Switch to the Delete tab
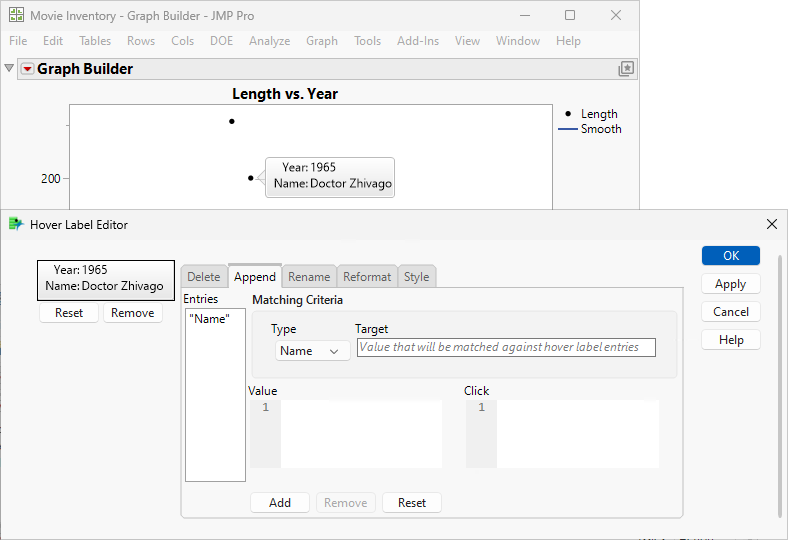This screenshot has width=788, height=540. click(204, 277)
